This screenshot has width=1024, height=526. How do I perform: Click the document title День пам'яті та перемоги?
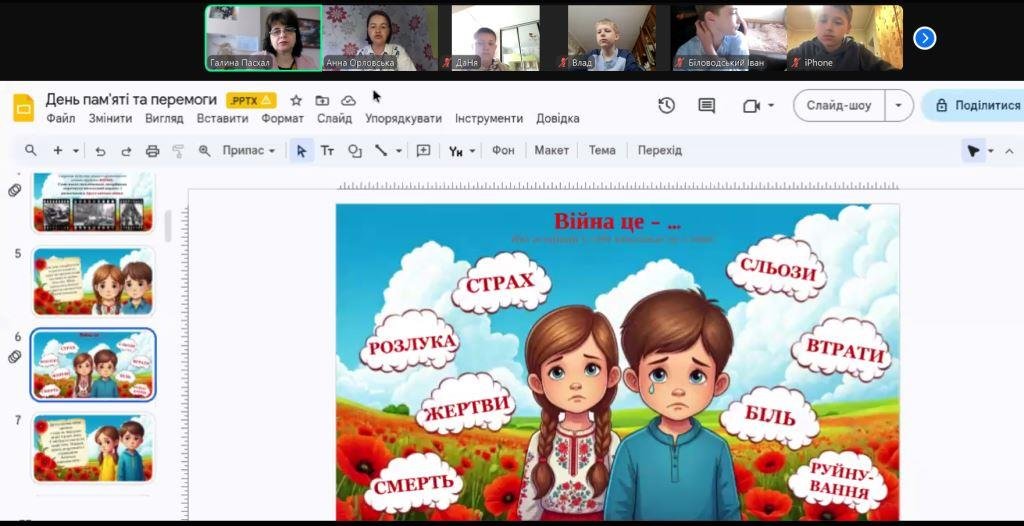click(x=131, y=100)
